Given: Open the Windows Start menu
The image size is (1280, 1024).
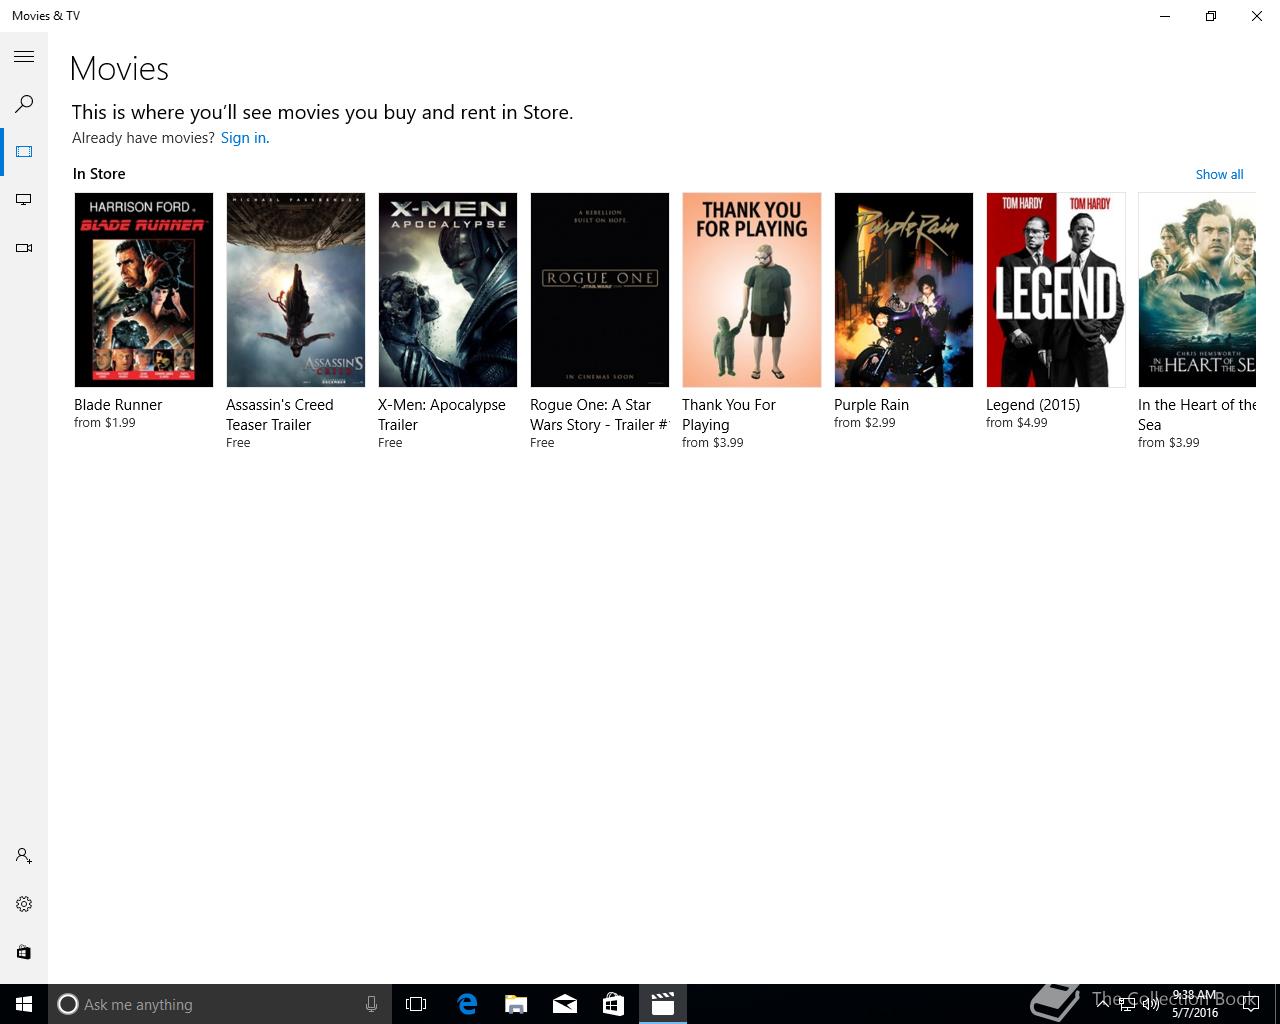Looking at the screenshot, I should [x=24, y=1004].
